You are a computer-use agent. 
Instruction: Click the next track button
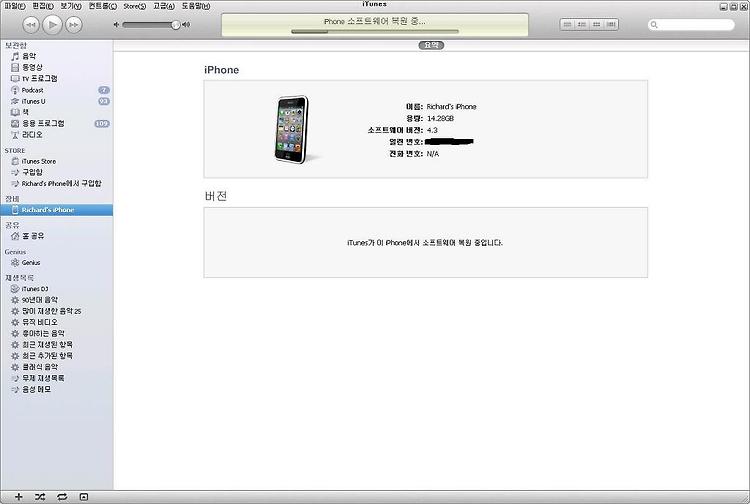(74, 25)
